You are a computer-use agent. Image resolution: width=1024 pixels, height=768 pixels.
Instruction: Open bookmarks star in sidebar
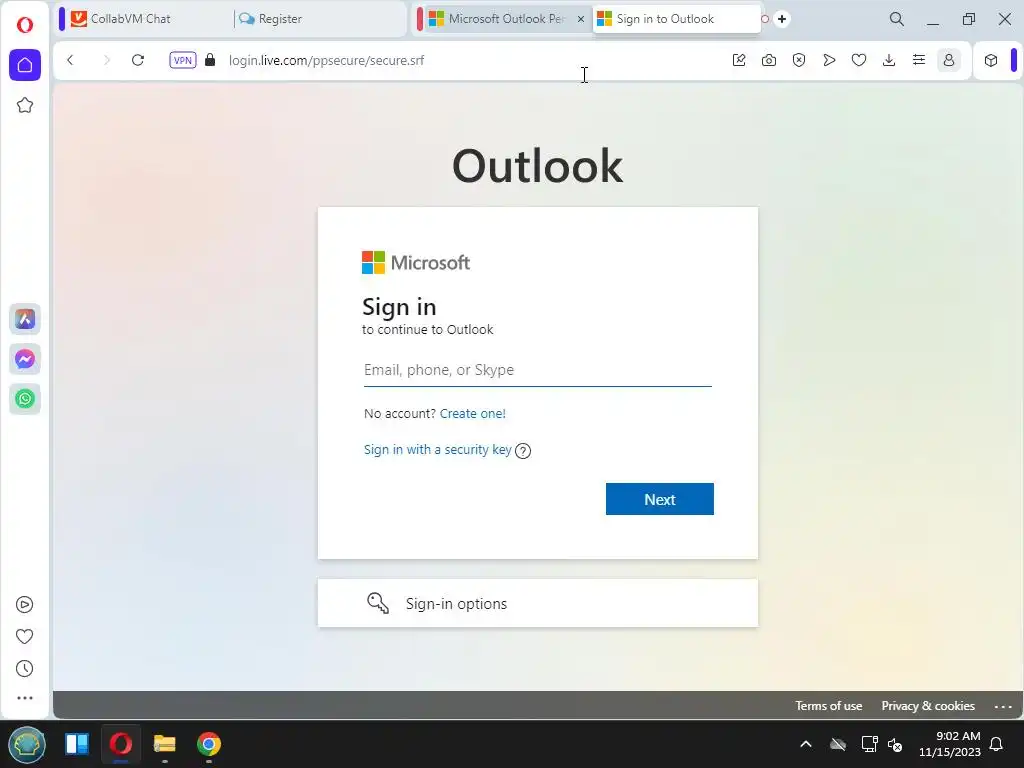click(25, 105)
